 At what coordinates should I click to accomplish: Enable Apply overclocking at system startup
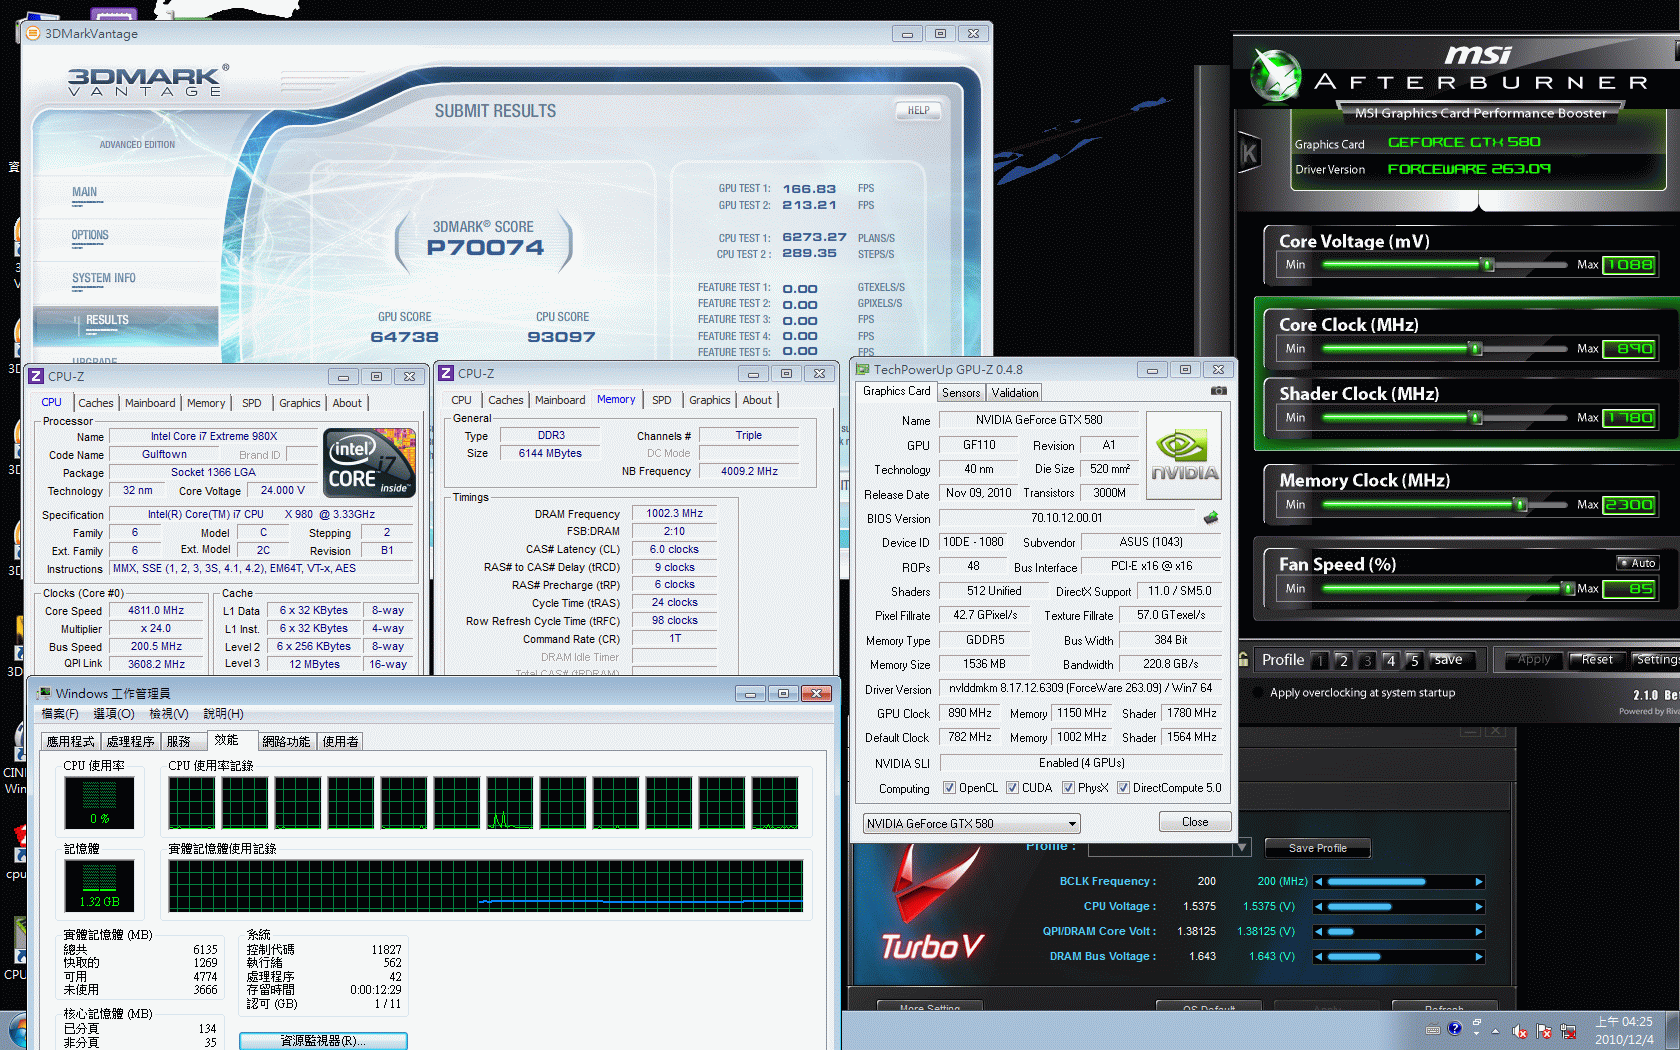coord(1257,692)
